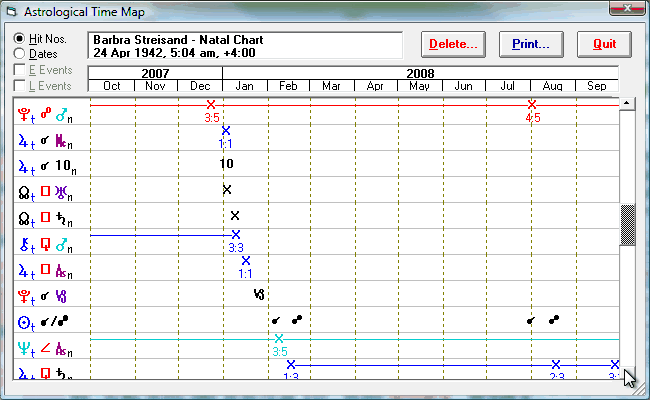This screenshot has width=650, height=400.
Task: Click the As glyph in Neptune row
Action: coord(62,349)
